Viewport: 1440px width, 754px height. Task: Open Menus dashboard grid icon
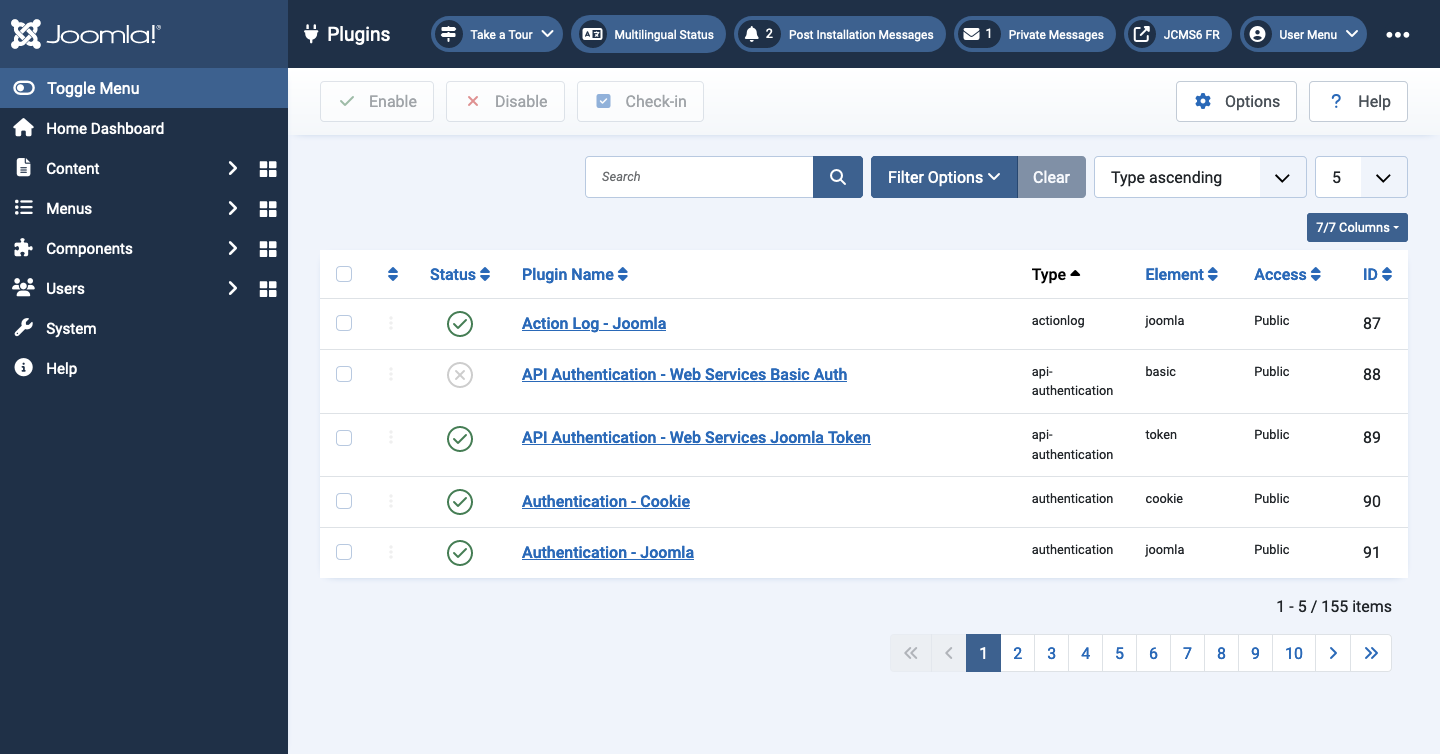click(x=268, y=209)
